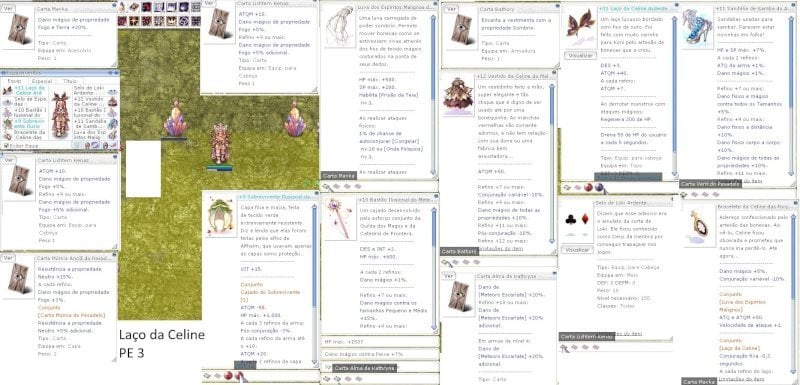Click the Sandália de Samba description scrollbar

click(791, 97)
